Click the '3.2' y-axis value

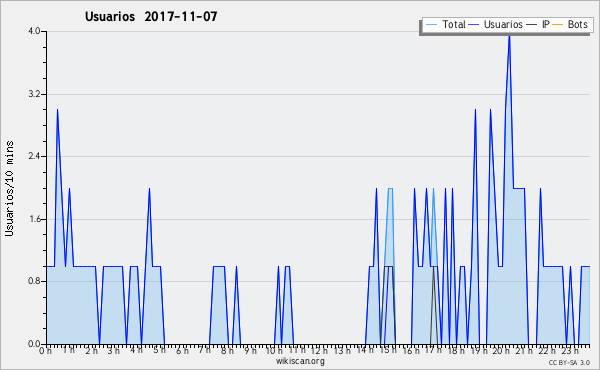tap(34, 94)
